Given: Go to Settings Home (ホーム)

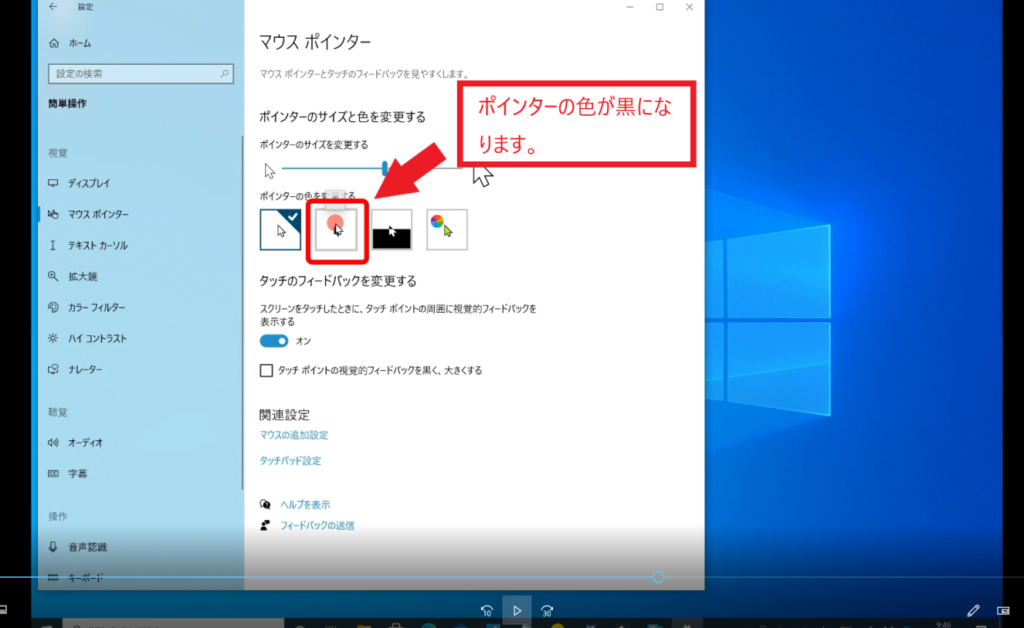Looking at the screenshot, I should 80,44.
